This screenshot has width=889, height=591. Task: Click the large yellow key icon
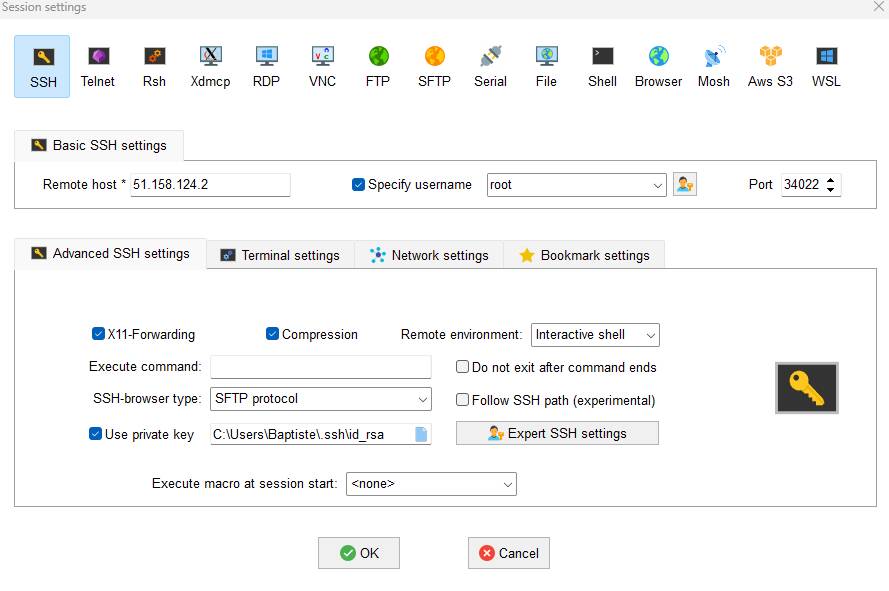(806, 388)
